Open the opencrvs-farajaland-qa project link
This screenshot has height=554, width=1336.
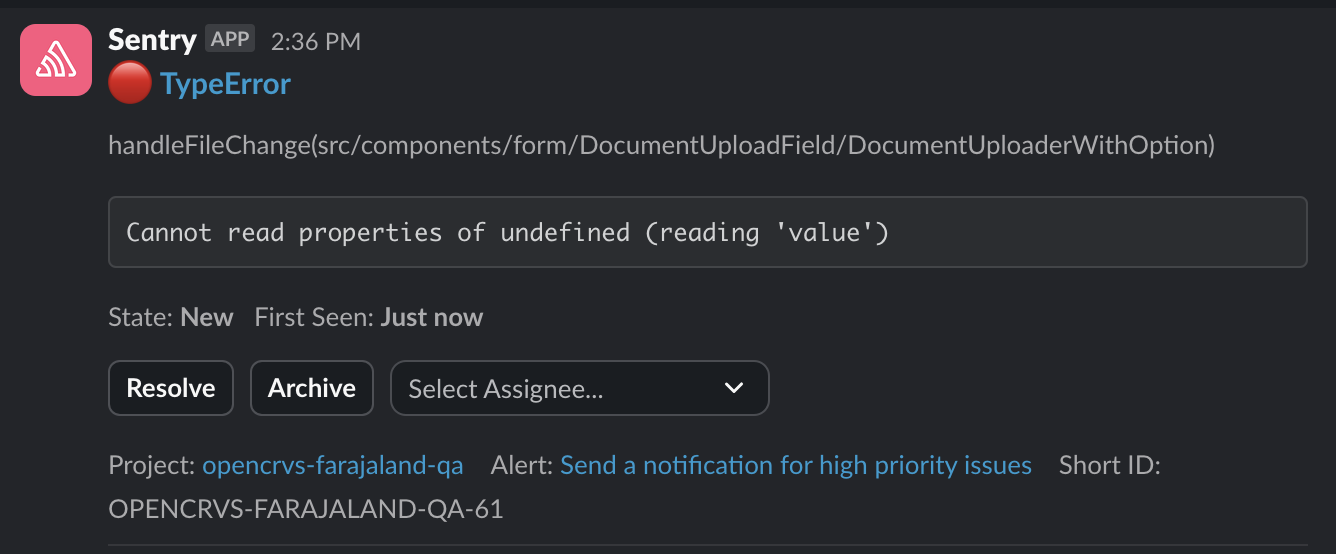coord(332,465)
